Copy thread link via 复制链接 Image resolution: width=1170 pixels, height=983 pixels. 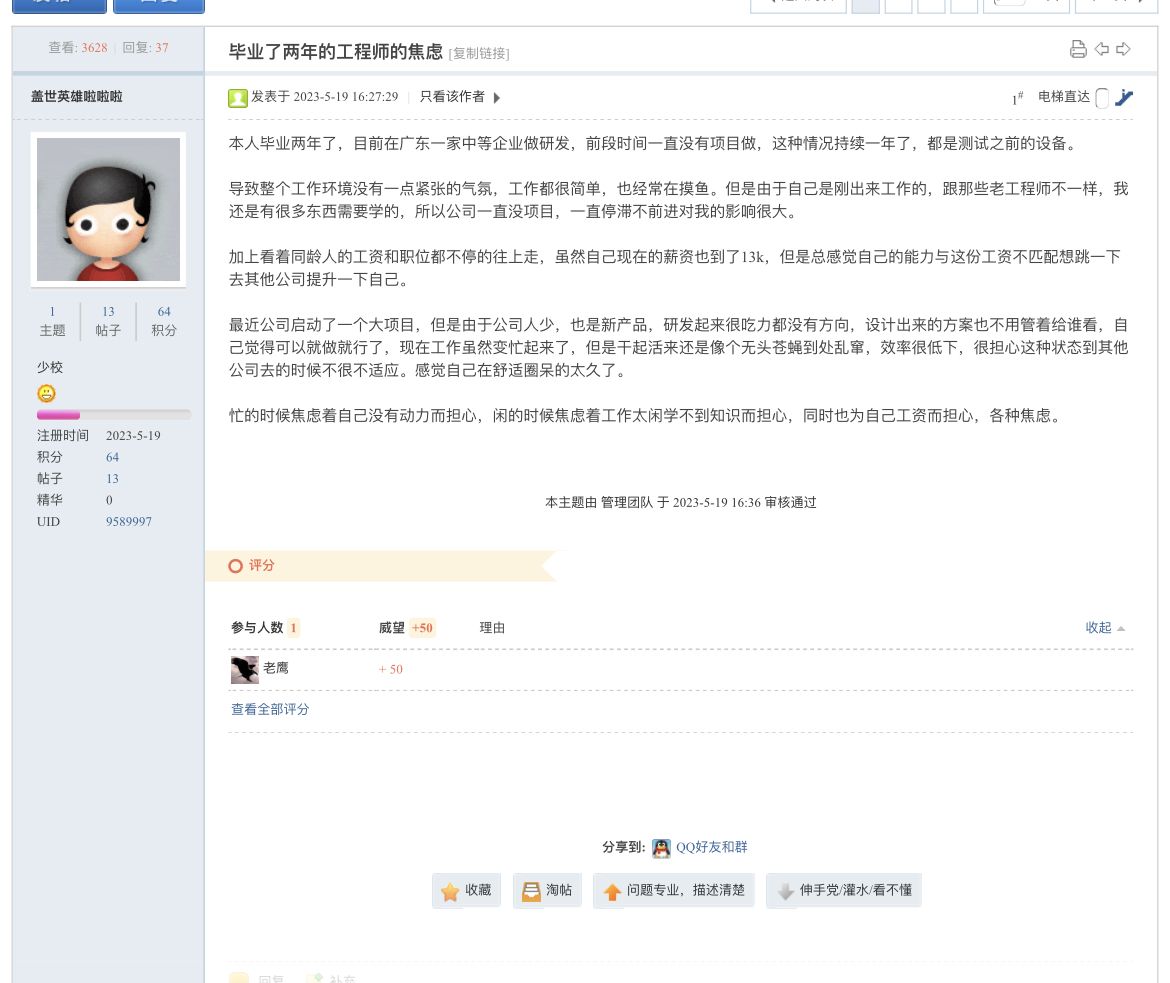pos(479,54)
